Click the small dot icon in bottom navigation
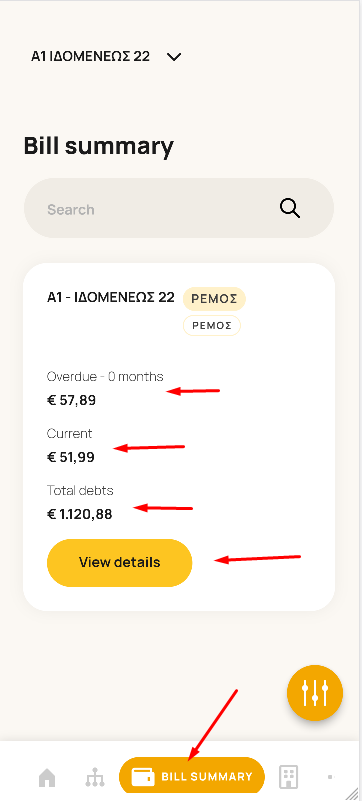This screenshot has width=362, height=801. [x=330, y=777]
